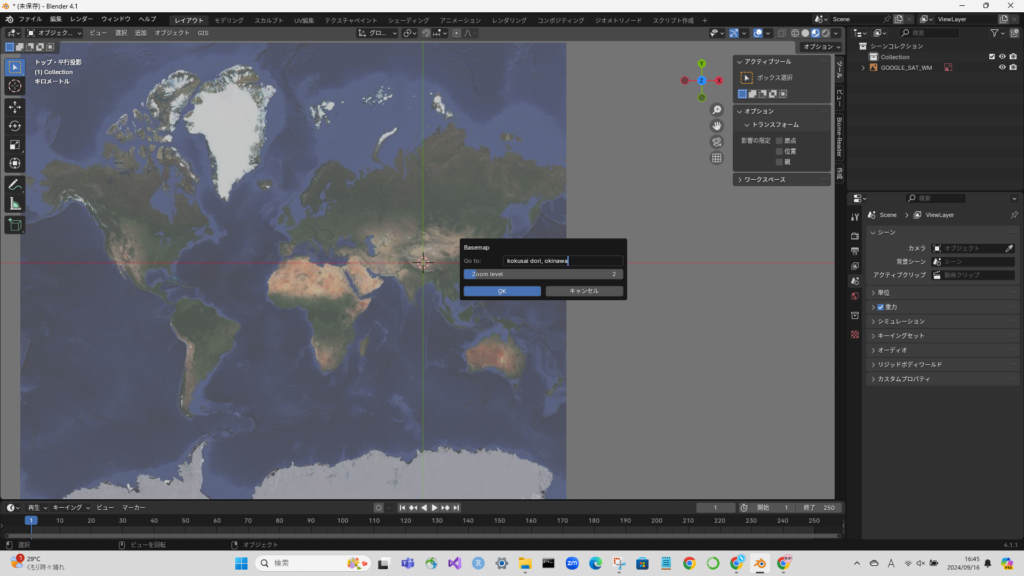Image resolution: width=1024 pixels, height=576 pixels.
Task: Activate the Annotate pencil tool
Action: [x=15, y=185]
